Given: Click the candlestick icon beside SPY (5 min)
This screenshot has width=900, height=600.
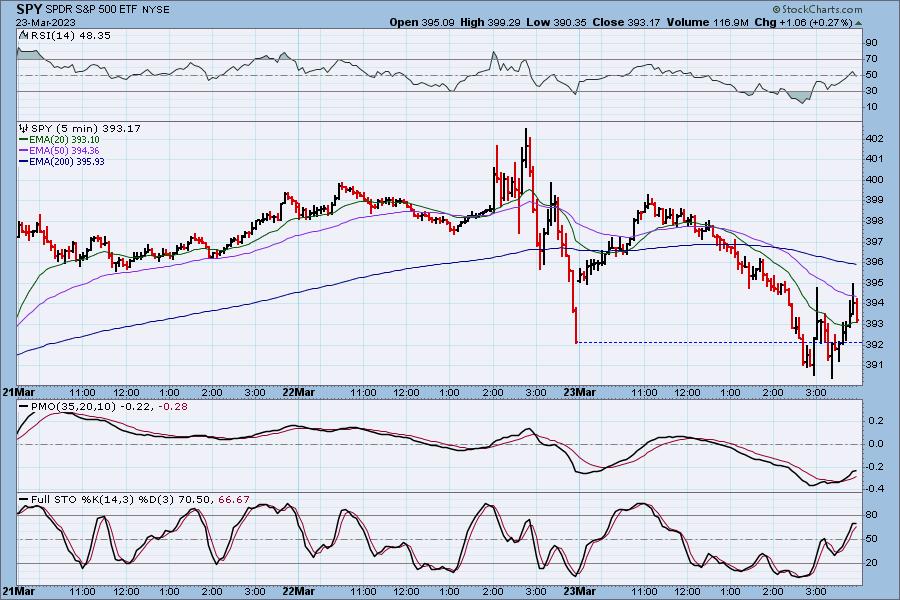Looking at the screenshot, I should coord(24,129).
